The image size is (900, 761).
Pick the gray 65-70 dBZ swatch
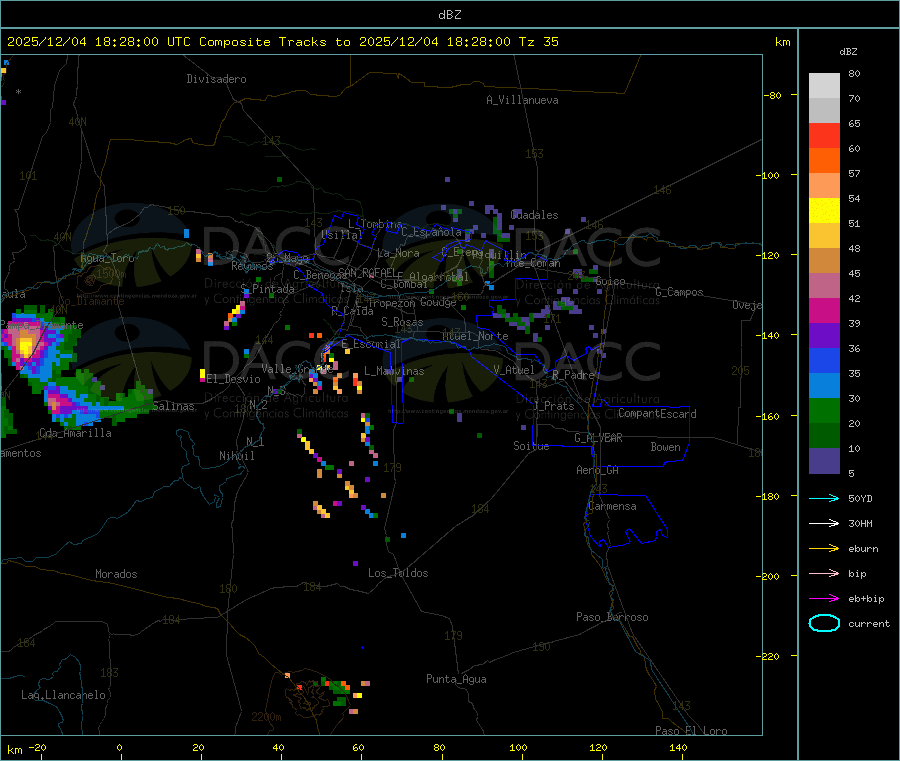click(x=824, y=111)
